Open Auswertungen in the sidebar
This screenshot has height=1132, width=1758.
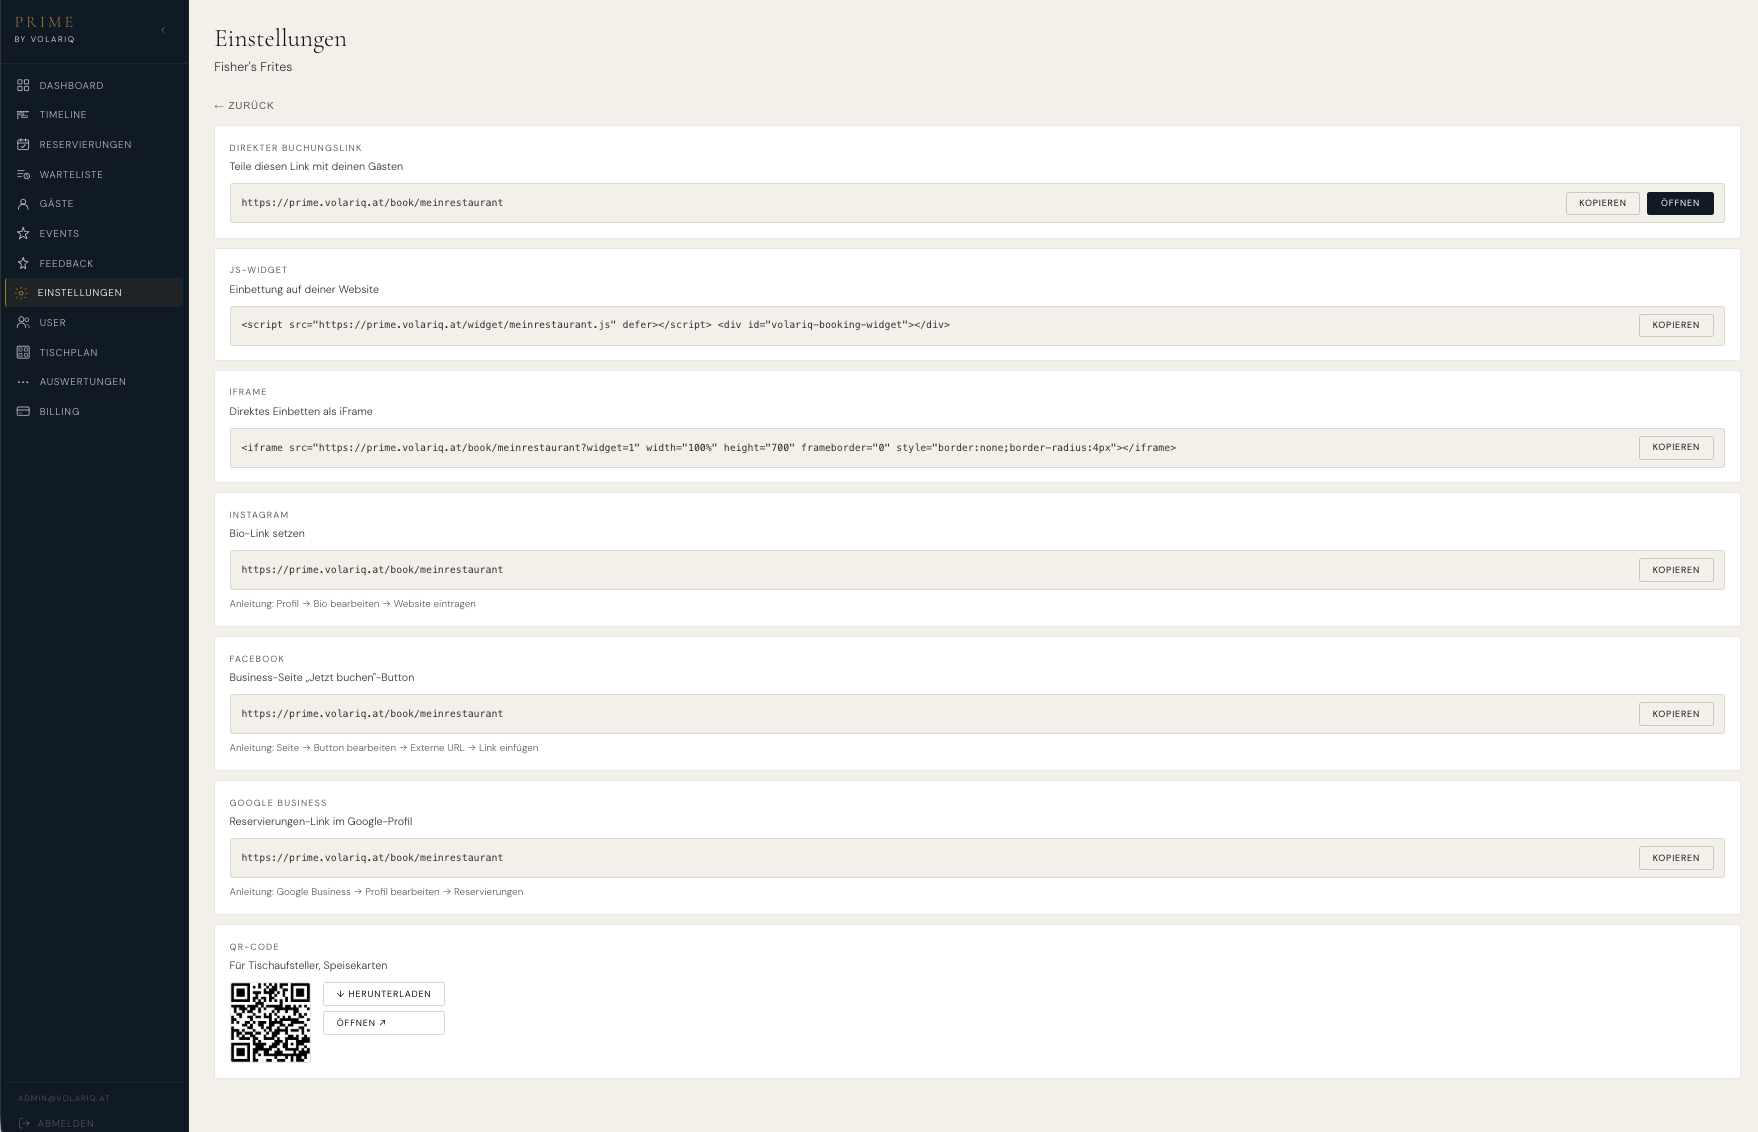94,382
